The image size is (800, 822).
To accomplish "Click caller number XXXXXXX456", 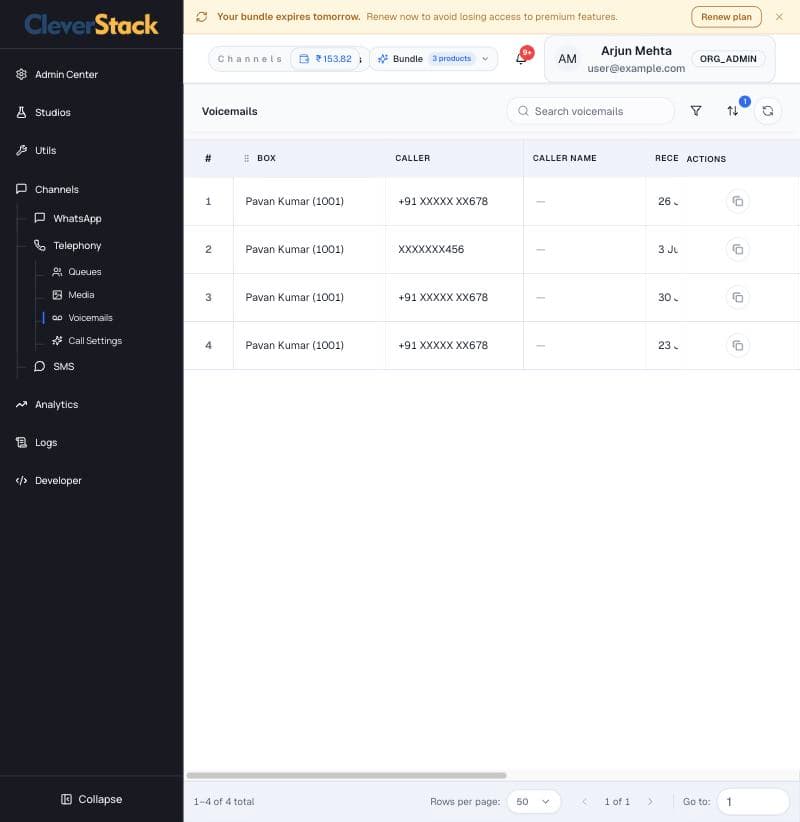I will click(431, 250).
